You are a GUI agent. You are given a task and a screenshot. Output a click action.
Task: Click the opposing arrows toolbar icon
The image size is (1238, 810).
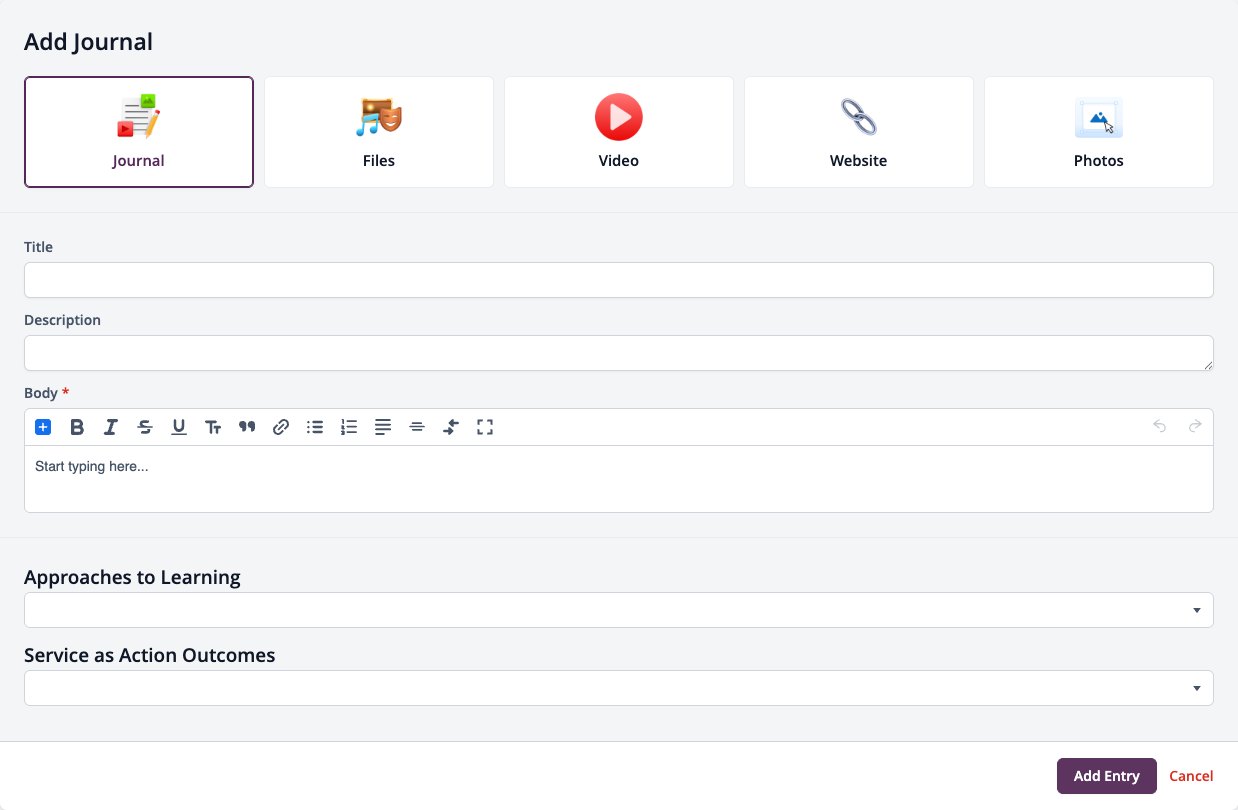451,427
